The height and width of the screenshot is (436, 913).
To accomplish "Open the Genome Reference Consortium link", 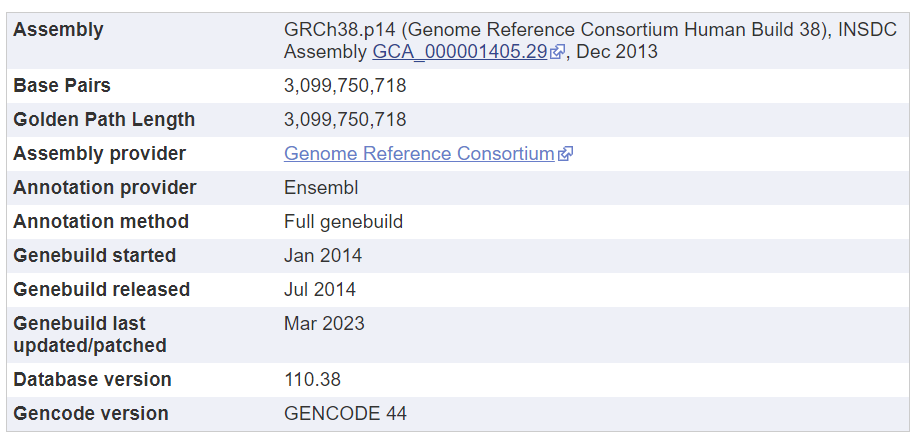I will [419, 154].
